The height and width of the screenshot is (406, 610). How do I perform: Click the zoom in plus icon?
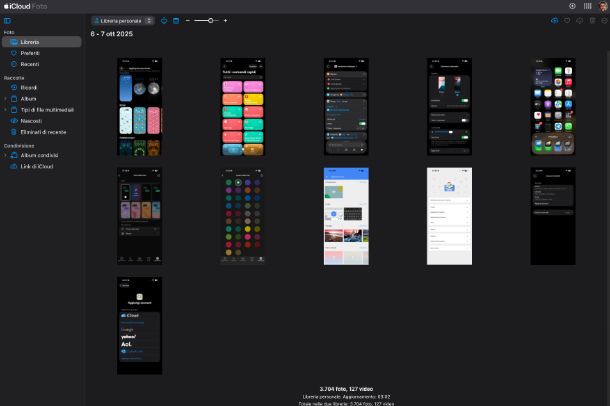pos(225,20)
